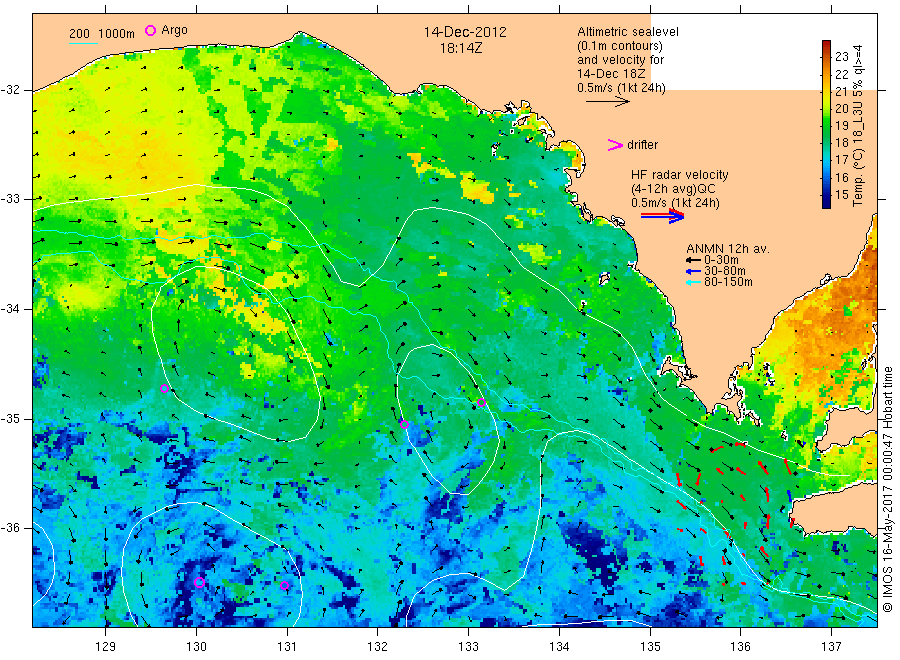Click the 'ANMN 12h av.' heading
Screen dimensions: 900x660
(727, 249)
